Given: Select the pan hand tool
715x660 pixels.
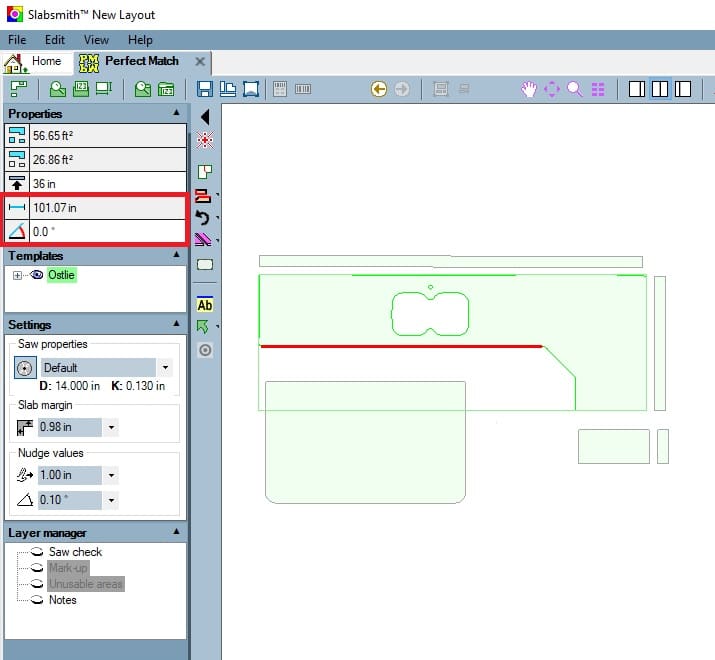Looking at the screenshot, I should (529, 89).
